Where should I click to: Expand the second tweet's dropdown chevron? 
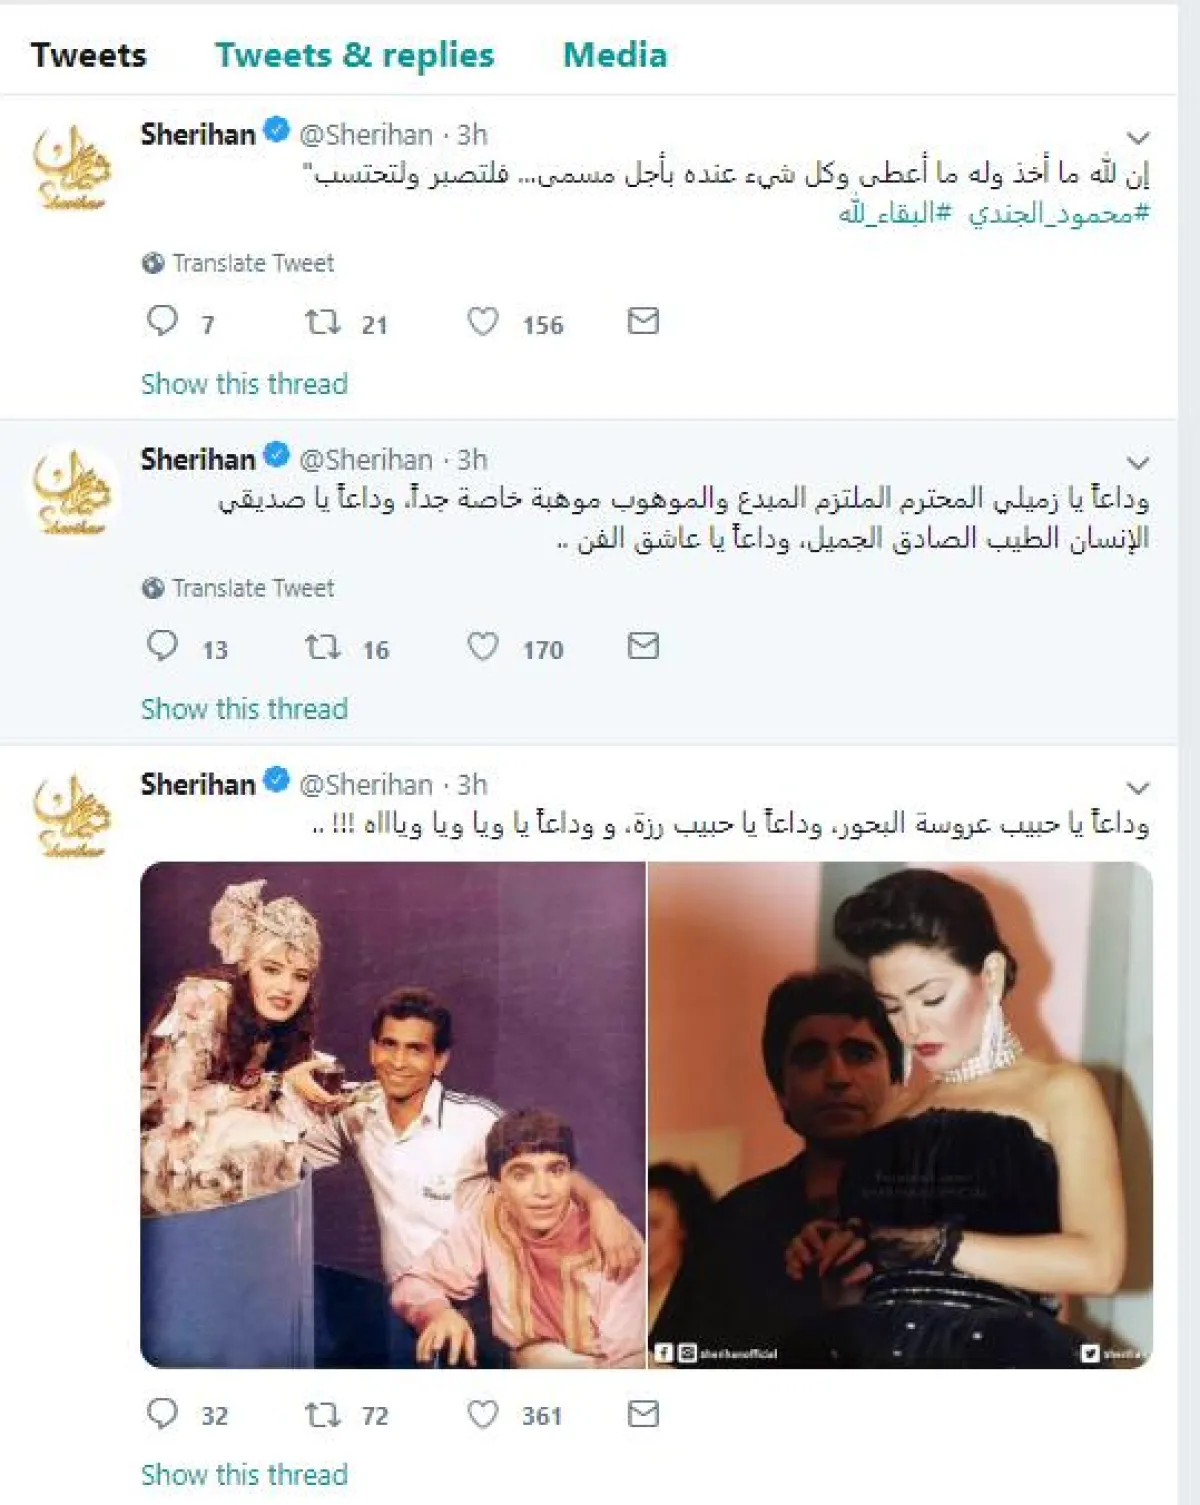pyautogui.click(x=1138, y=462)
